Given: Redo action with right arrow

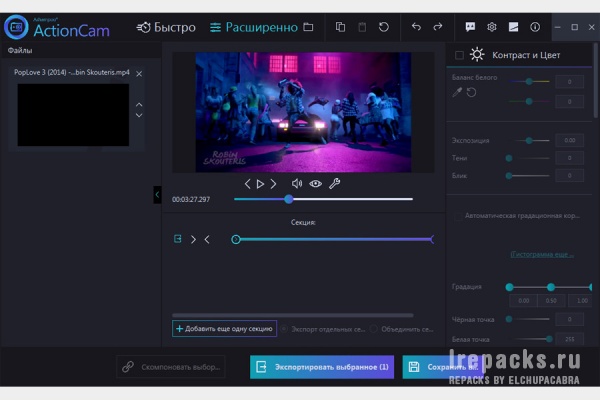Looking at the screenshot, I should click(437, 27).
